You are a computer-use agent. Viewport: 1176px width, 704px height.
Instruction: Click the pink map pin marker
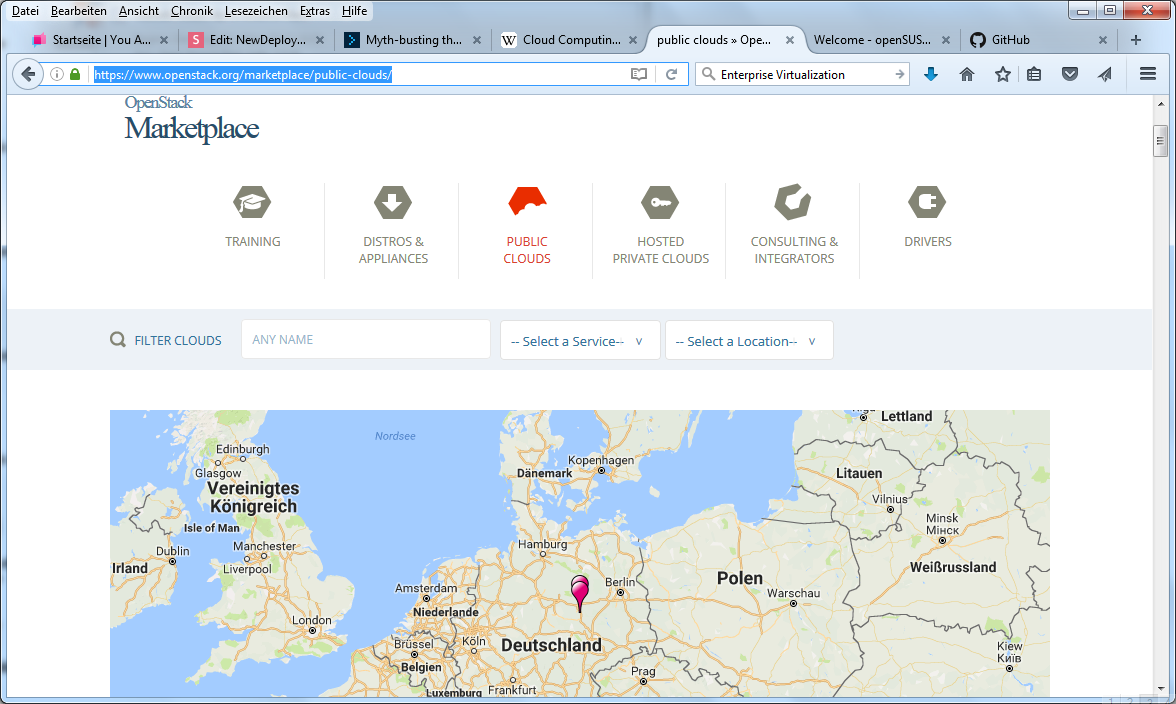pos(580,593)
